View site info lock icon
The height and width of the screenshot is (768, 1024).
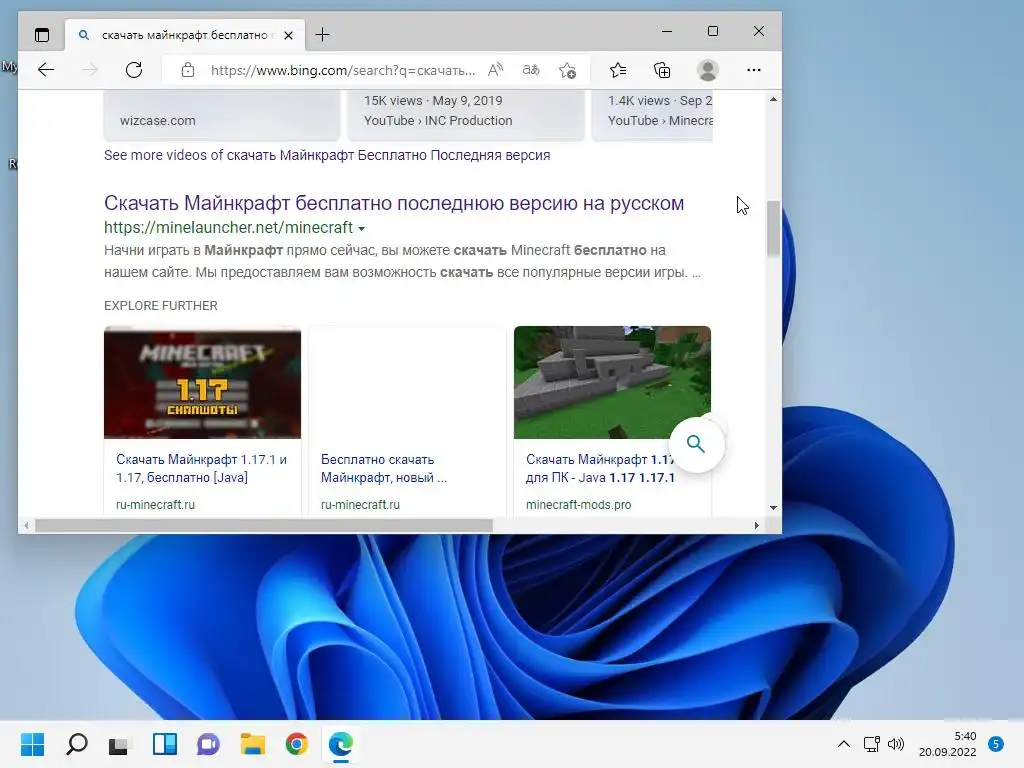[188, 70]
